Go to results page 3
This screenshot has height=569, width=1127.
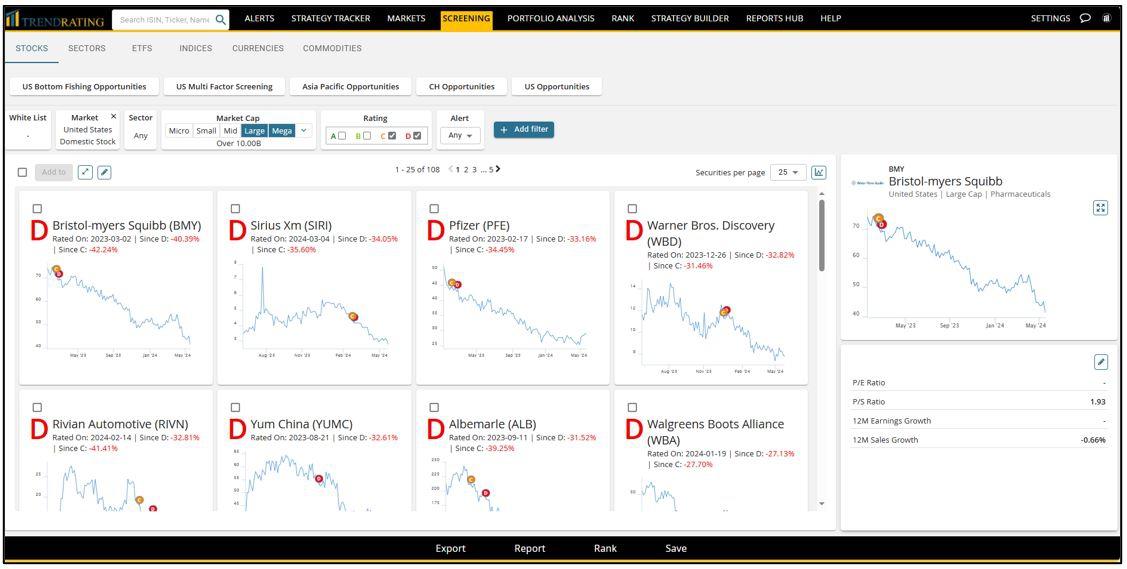[x=474, y=170]
